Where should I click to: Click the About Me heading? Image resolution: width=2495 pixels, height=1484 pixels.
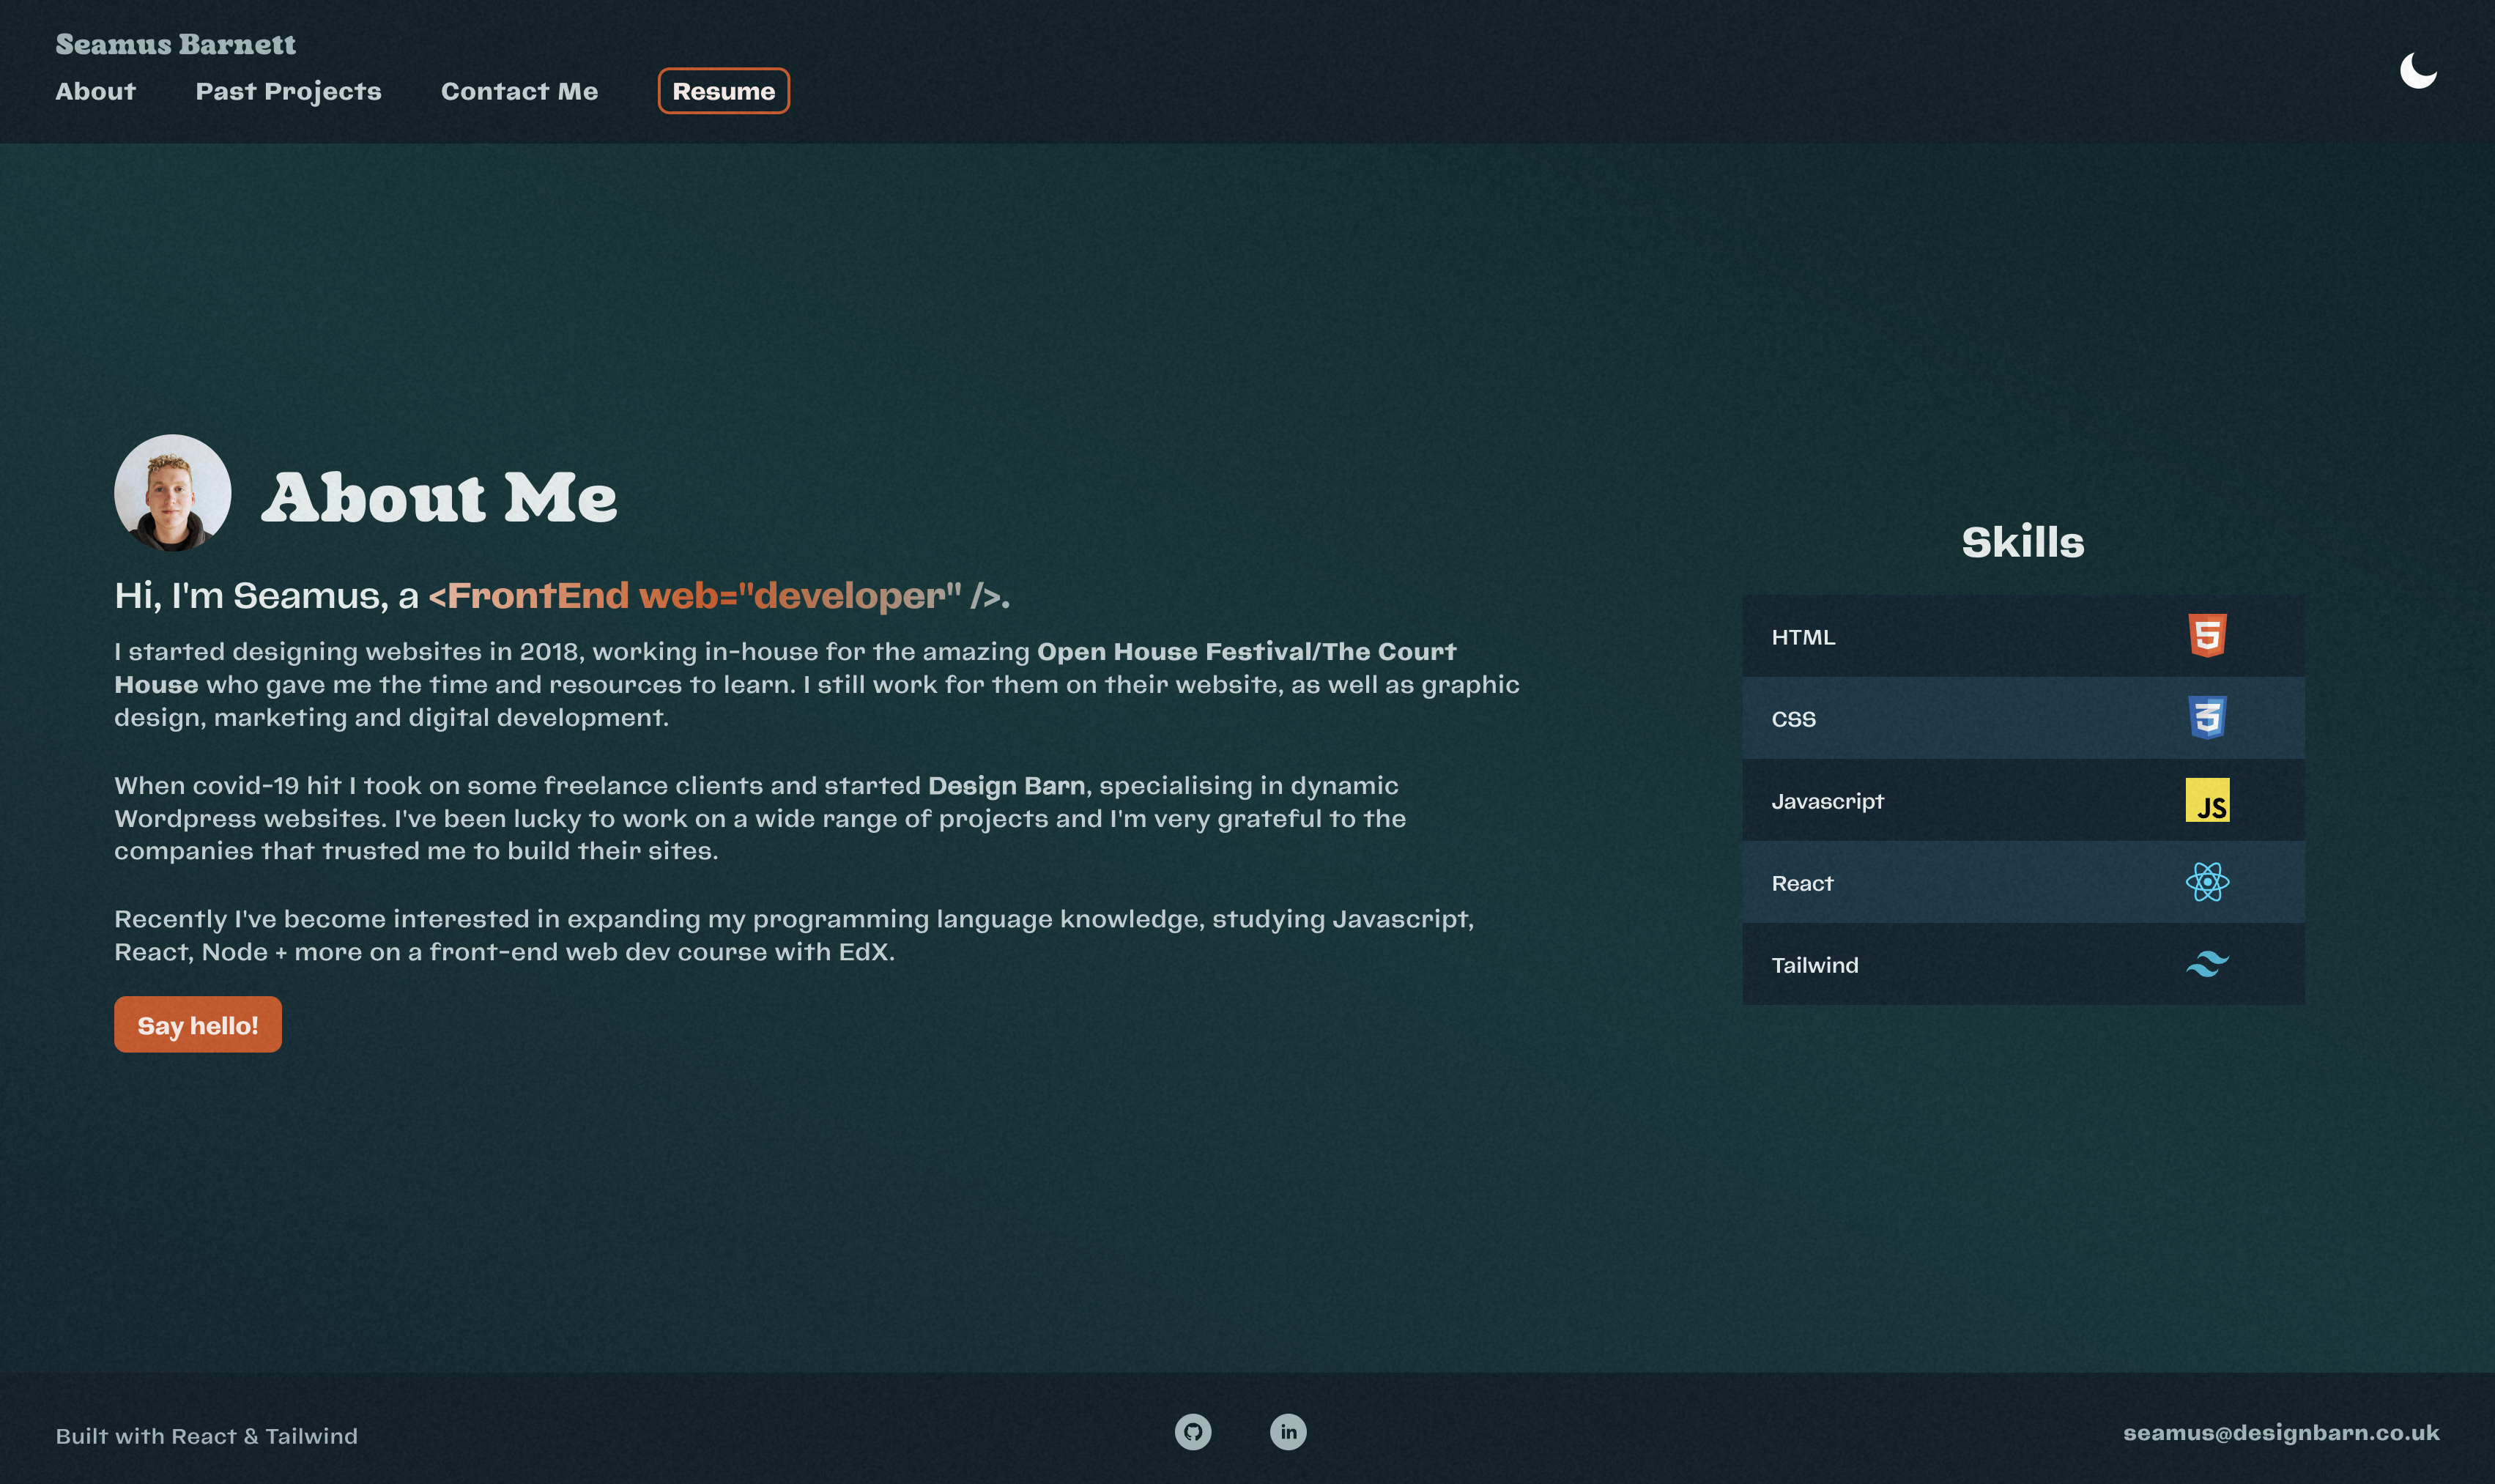(439, 497)
